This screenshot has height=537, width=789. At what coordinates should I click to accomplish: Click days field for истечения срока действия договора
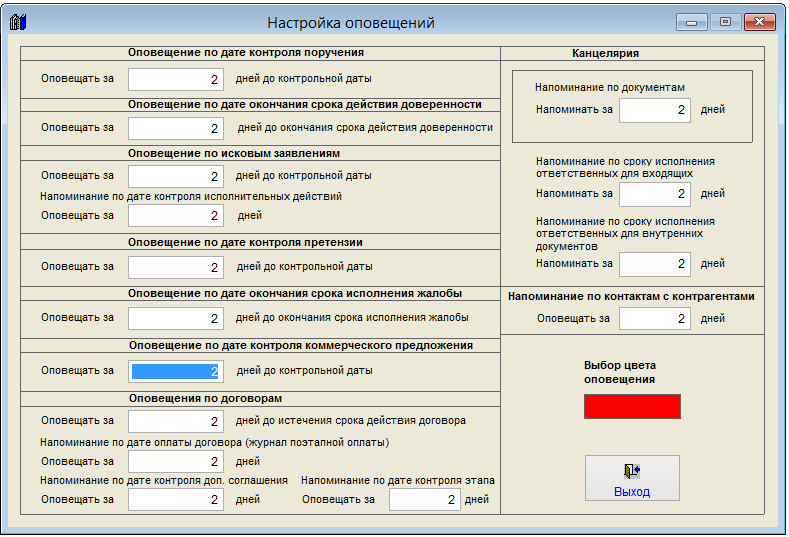pyautogui.click(x=176, y=421)
